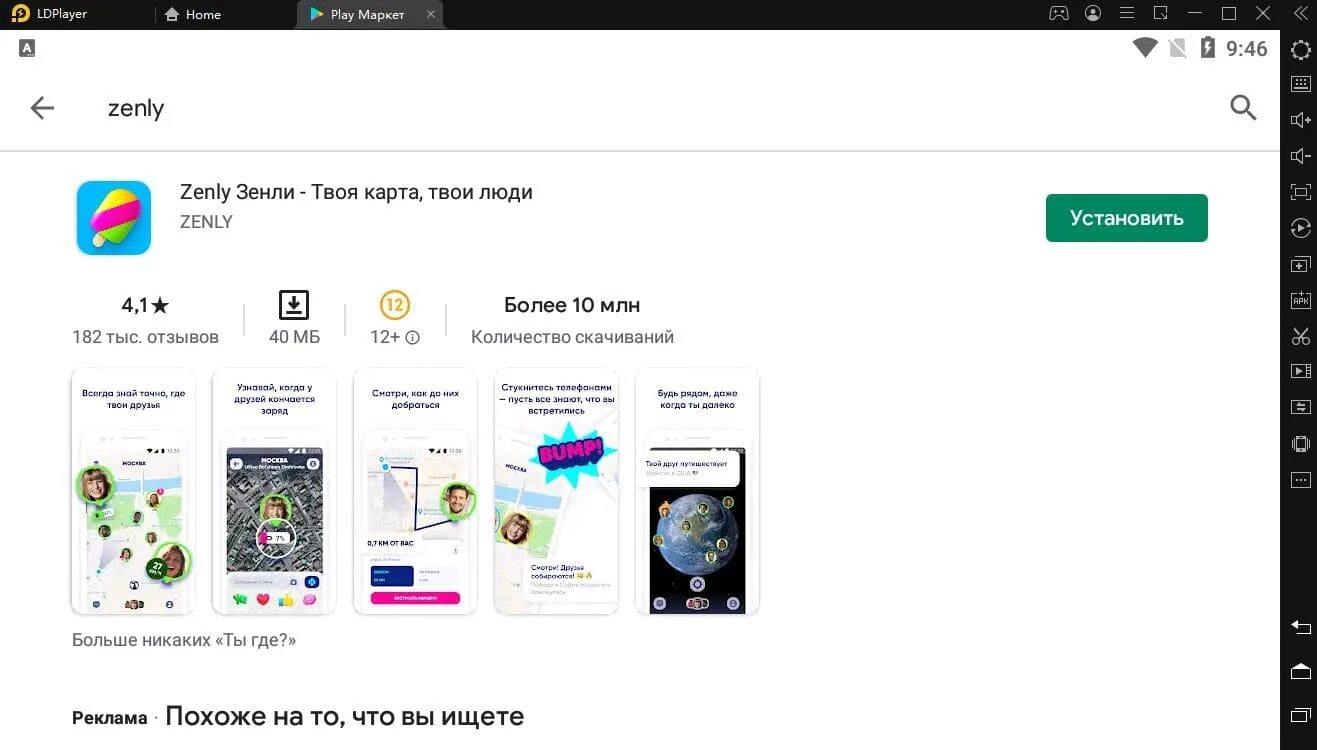Switch to the Home tab in LDPlayer
The image size is (1317, 750).
coord(192,14)
